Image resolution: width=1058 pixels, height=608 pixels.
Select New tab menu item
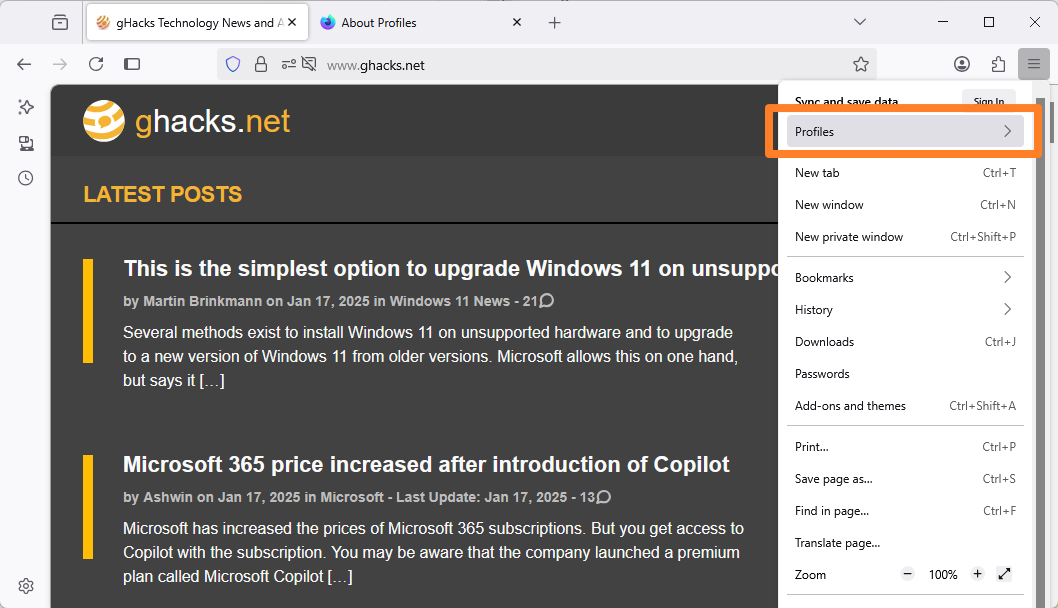[x=905, y=173]
